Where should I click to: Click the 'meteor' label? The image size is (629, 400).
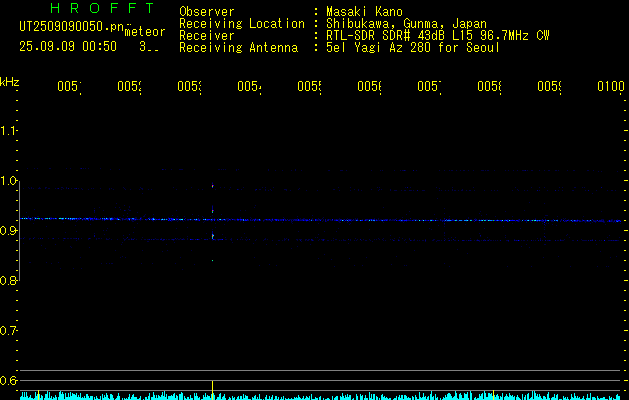[x=145, y=32]
